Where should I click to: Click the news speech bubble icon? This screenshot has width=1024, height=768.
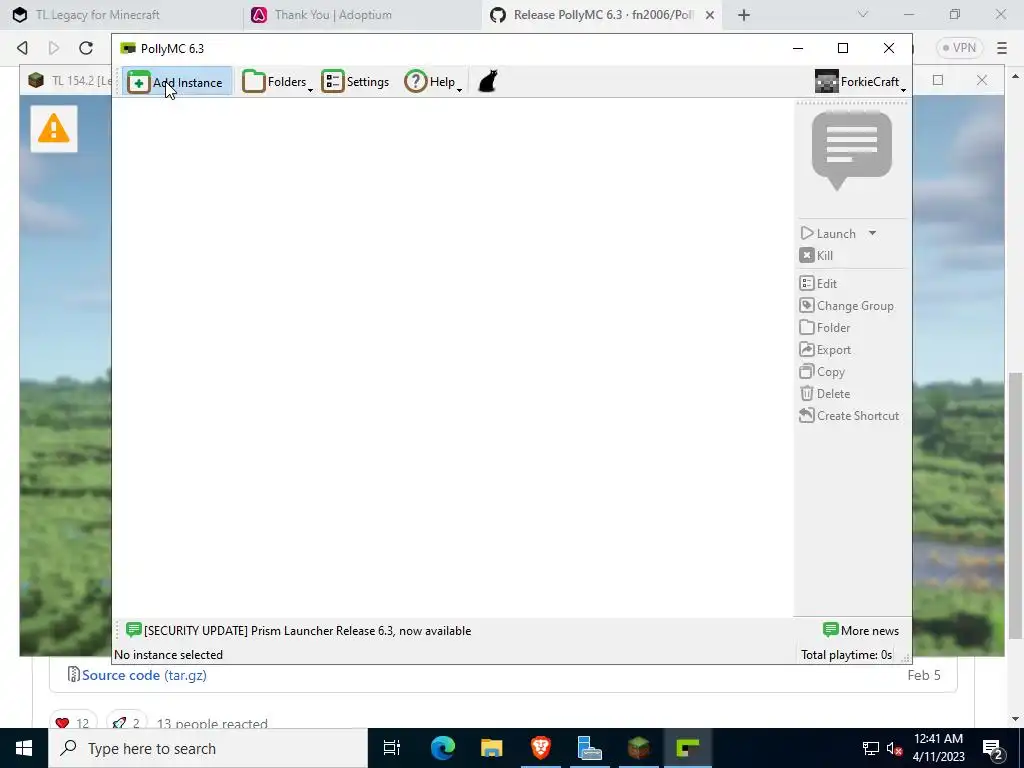[x=852, y=151]
